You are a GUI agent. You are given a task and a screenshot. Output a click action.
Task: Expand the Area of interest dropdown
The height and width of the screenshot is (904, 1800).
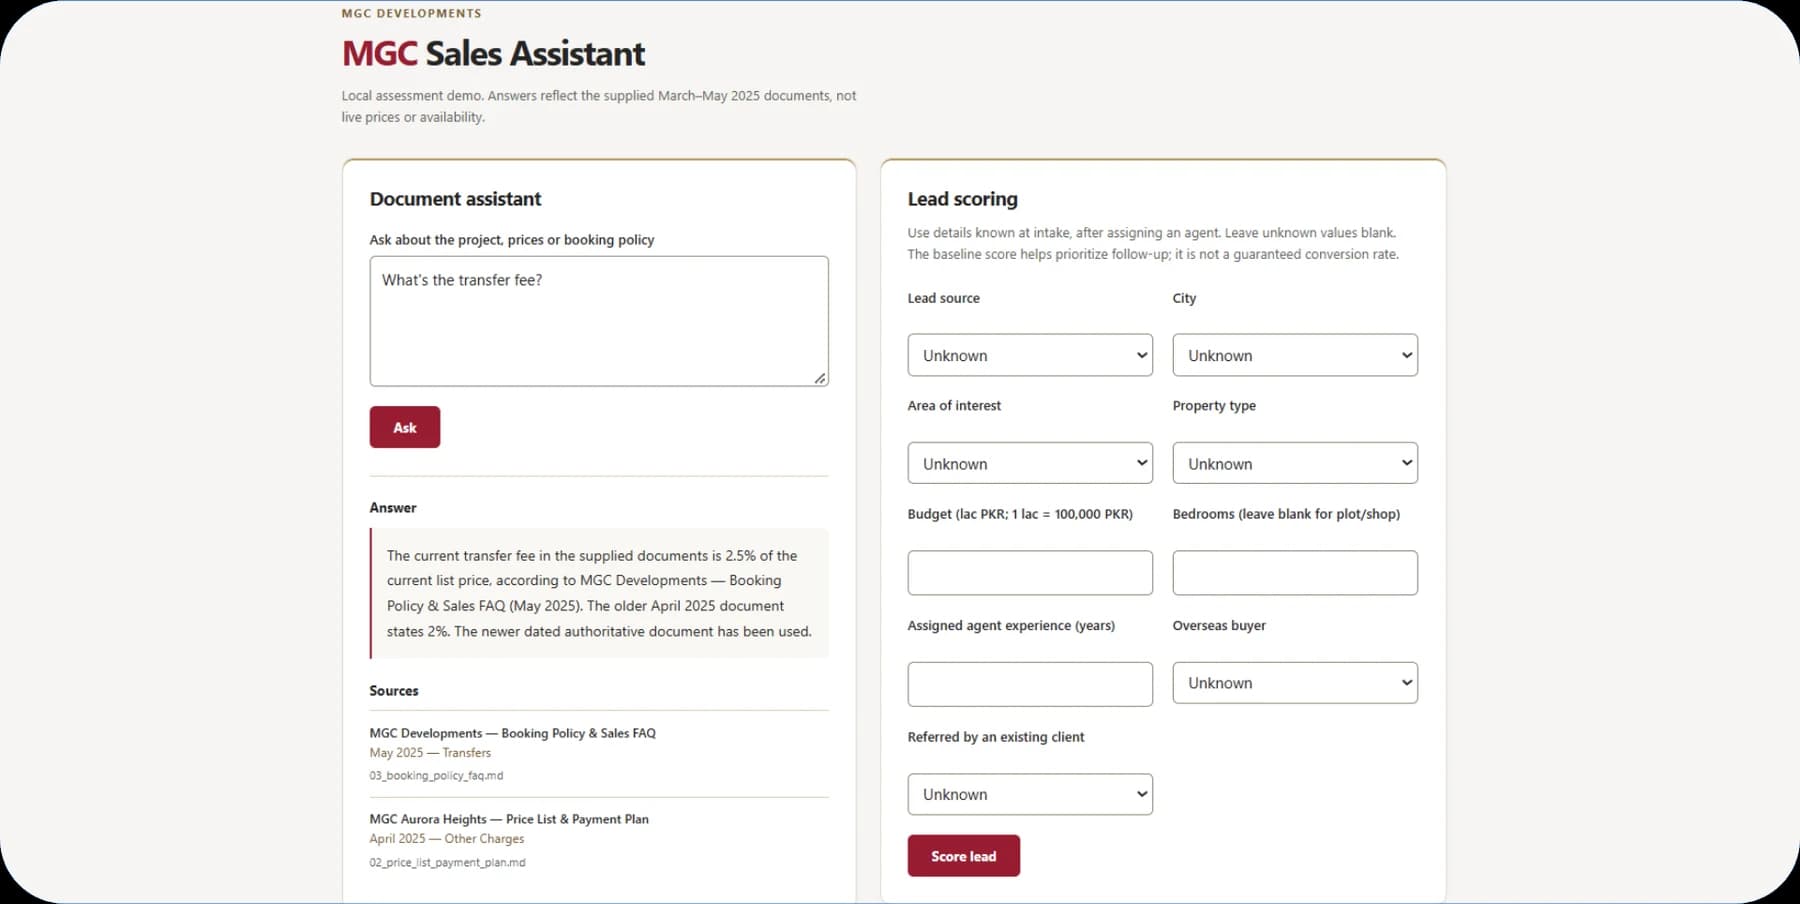(x=1030, y=463)
